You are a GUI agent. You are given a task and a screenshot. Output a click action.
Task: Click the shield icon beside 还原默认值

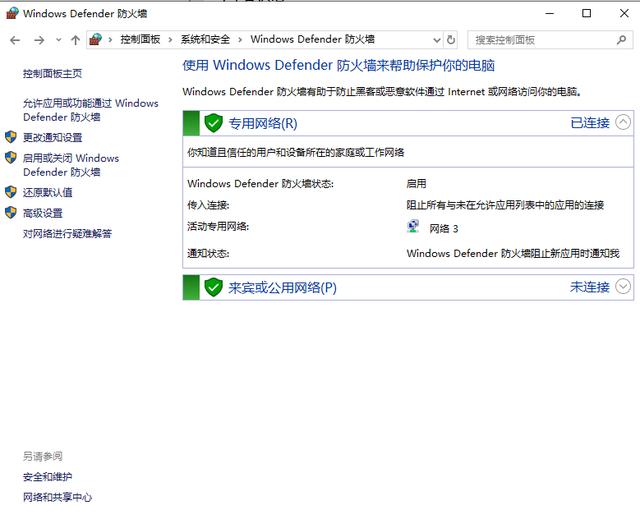pyautogui.click(x=11, y=192)
